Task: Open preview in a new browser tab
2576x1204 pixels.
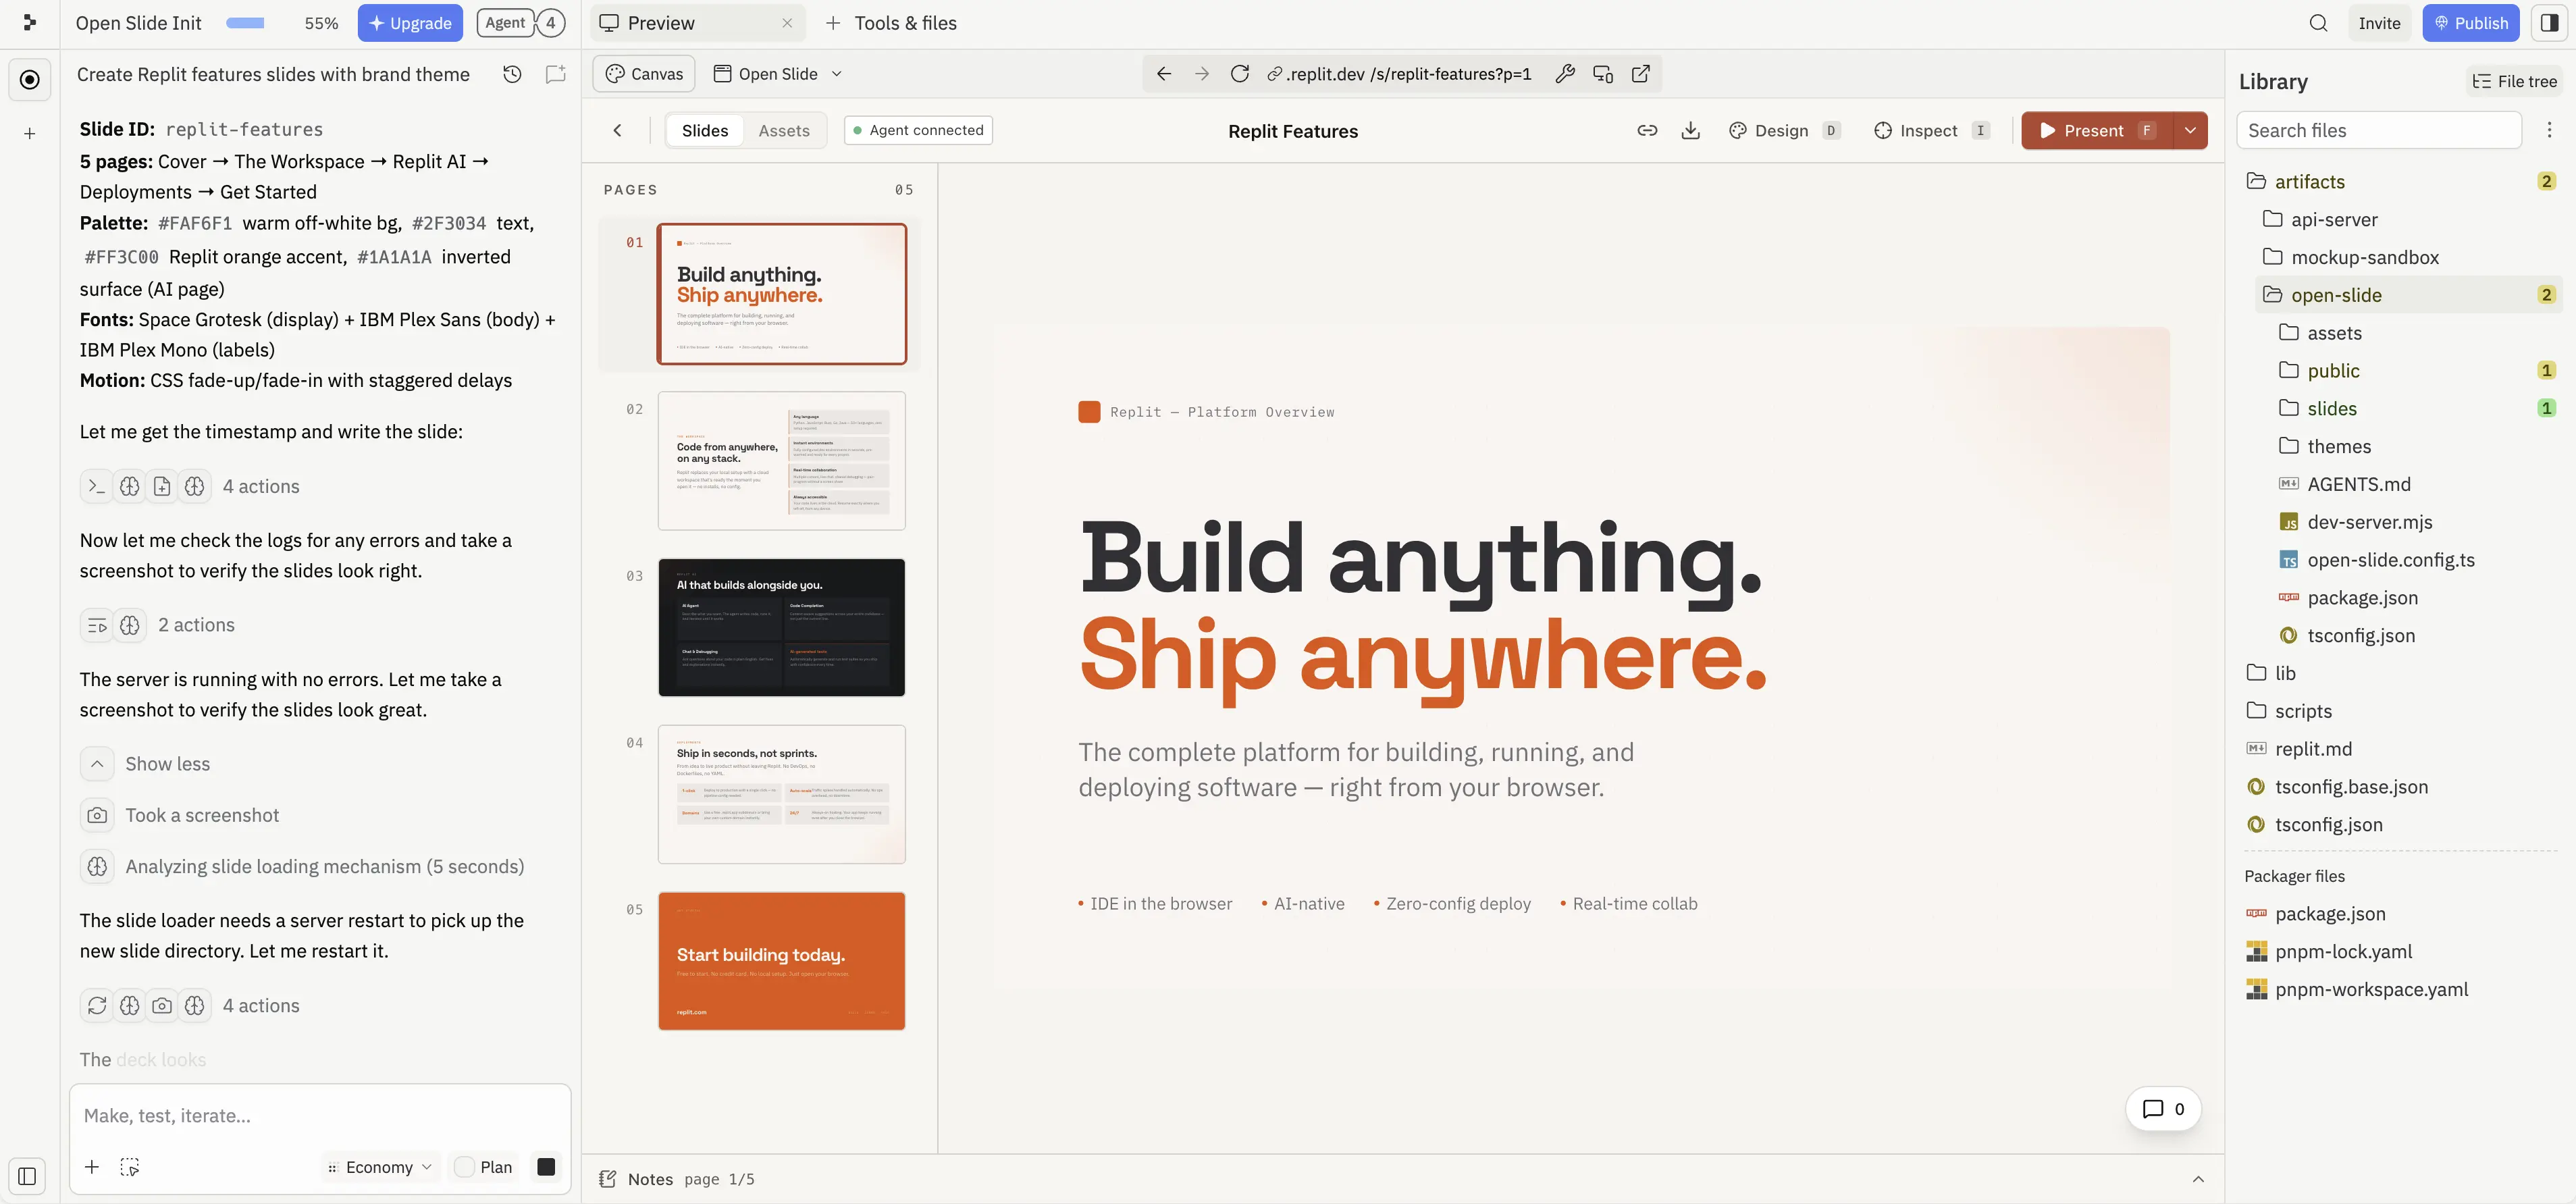Action: pyautogui.click(x=1641, y=74)
